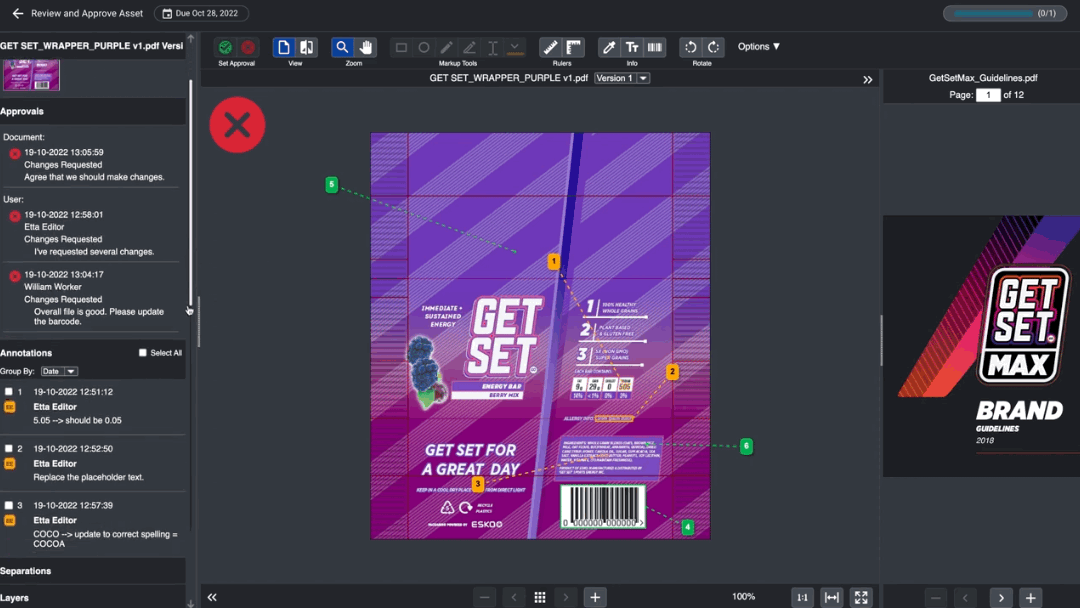Select the ellipse markup tool
The width and height of the screenshot is (1080, 608).
[424, 46]
